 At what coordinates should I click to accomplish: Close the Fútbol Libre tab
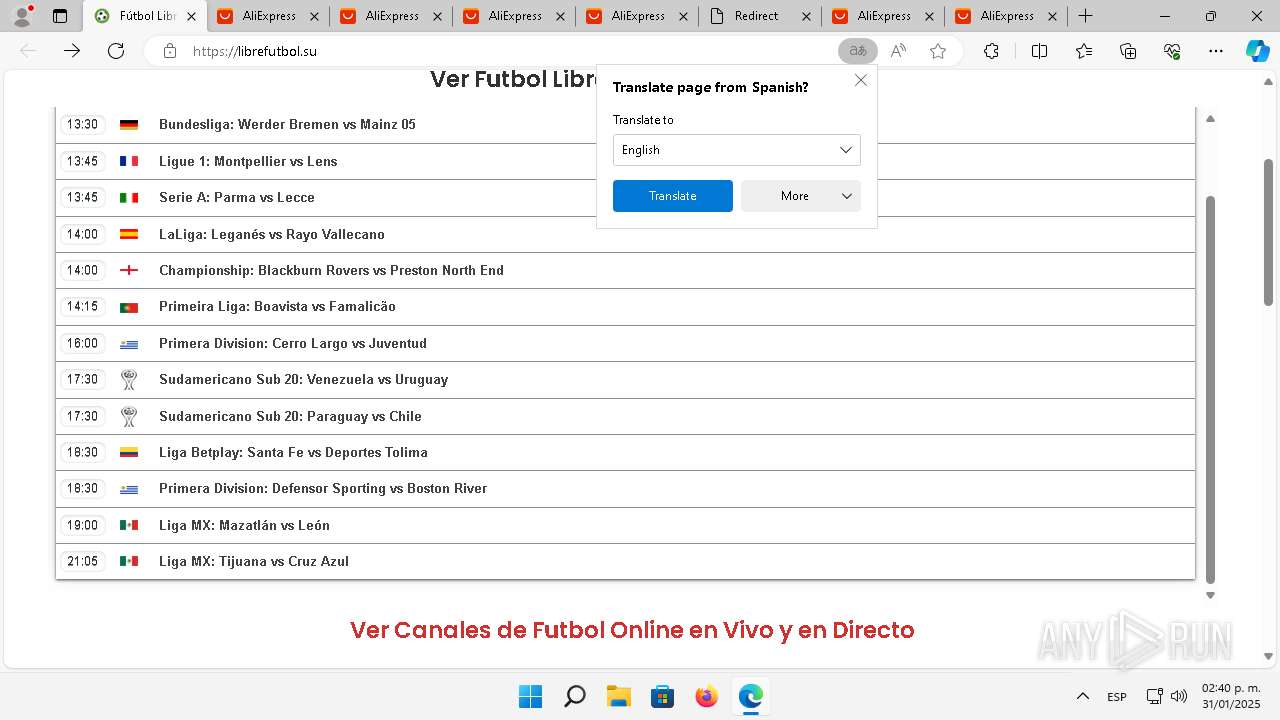[192, 16]
